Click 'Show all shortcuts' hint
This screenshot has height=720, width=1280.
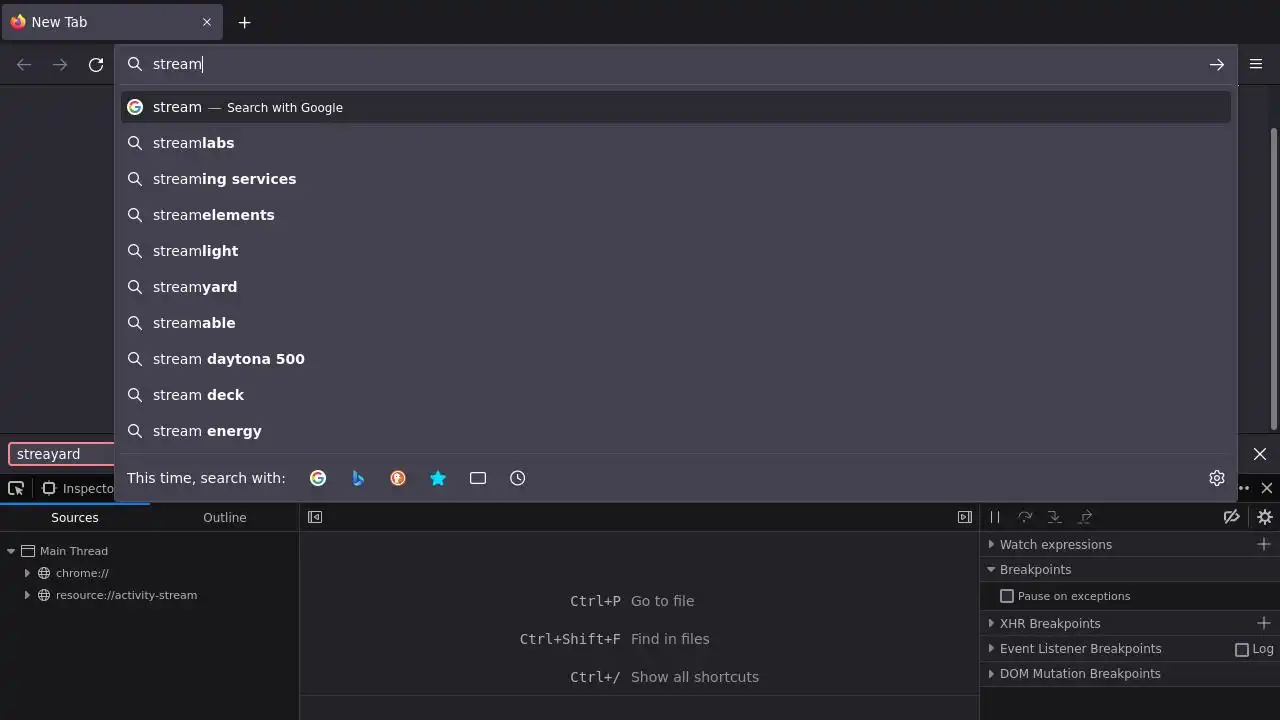click(695, 677)
